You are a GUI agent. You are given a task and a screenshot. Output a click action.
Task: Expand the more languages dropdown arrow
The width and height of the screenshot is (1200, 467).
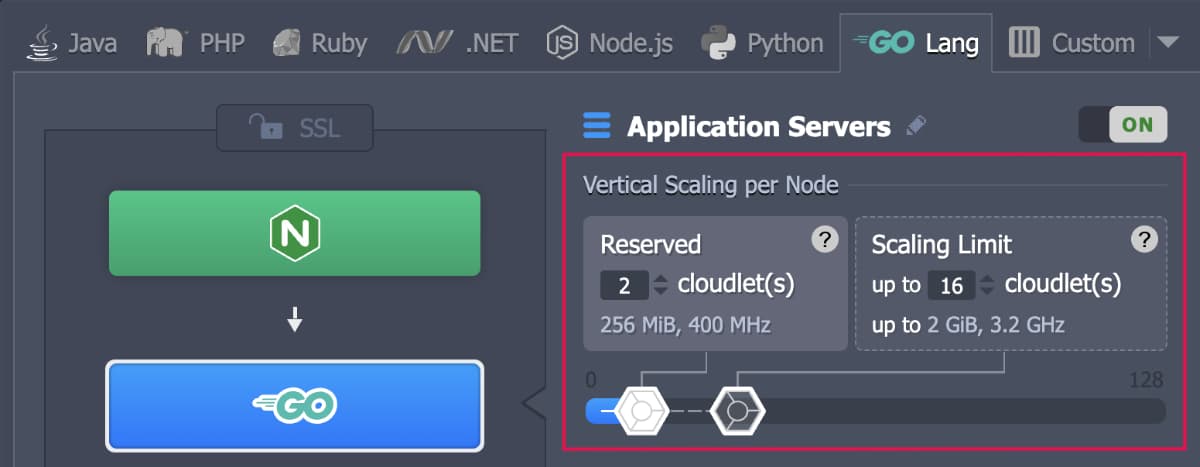point(1167,42)
